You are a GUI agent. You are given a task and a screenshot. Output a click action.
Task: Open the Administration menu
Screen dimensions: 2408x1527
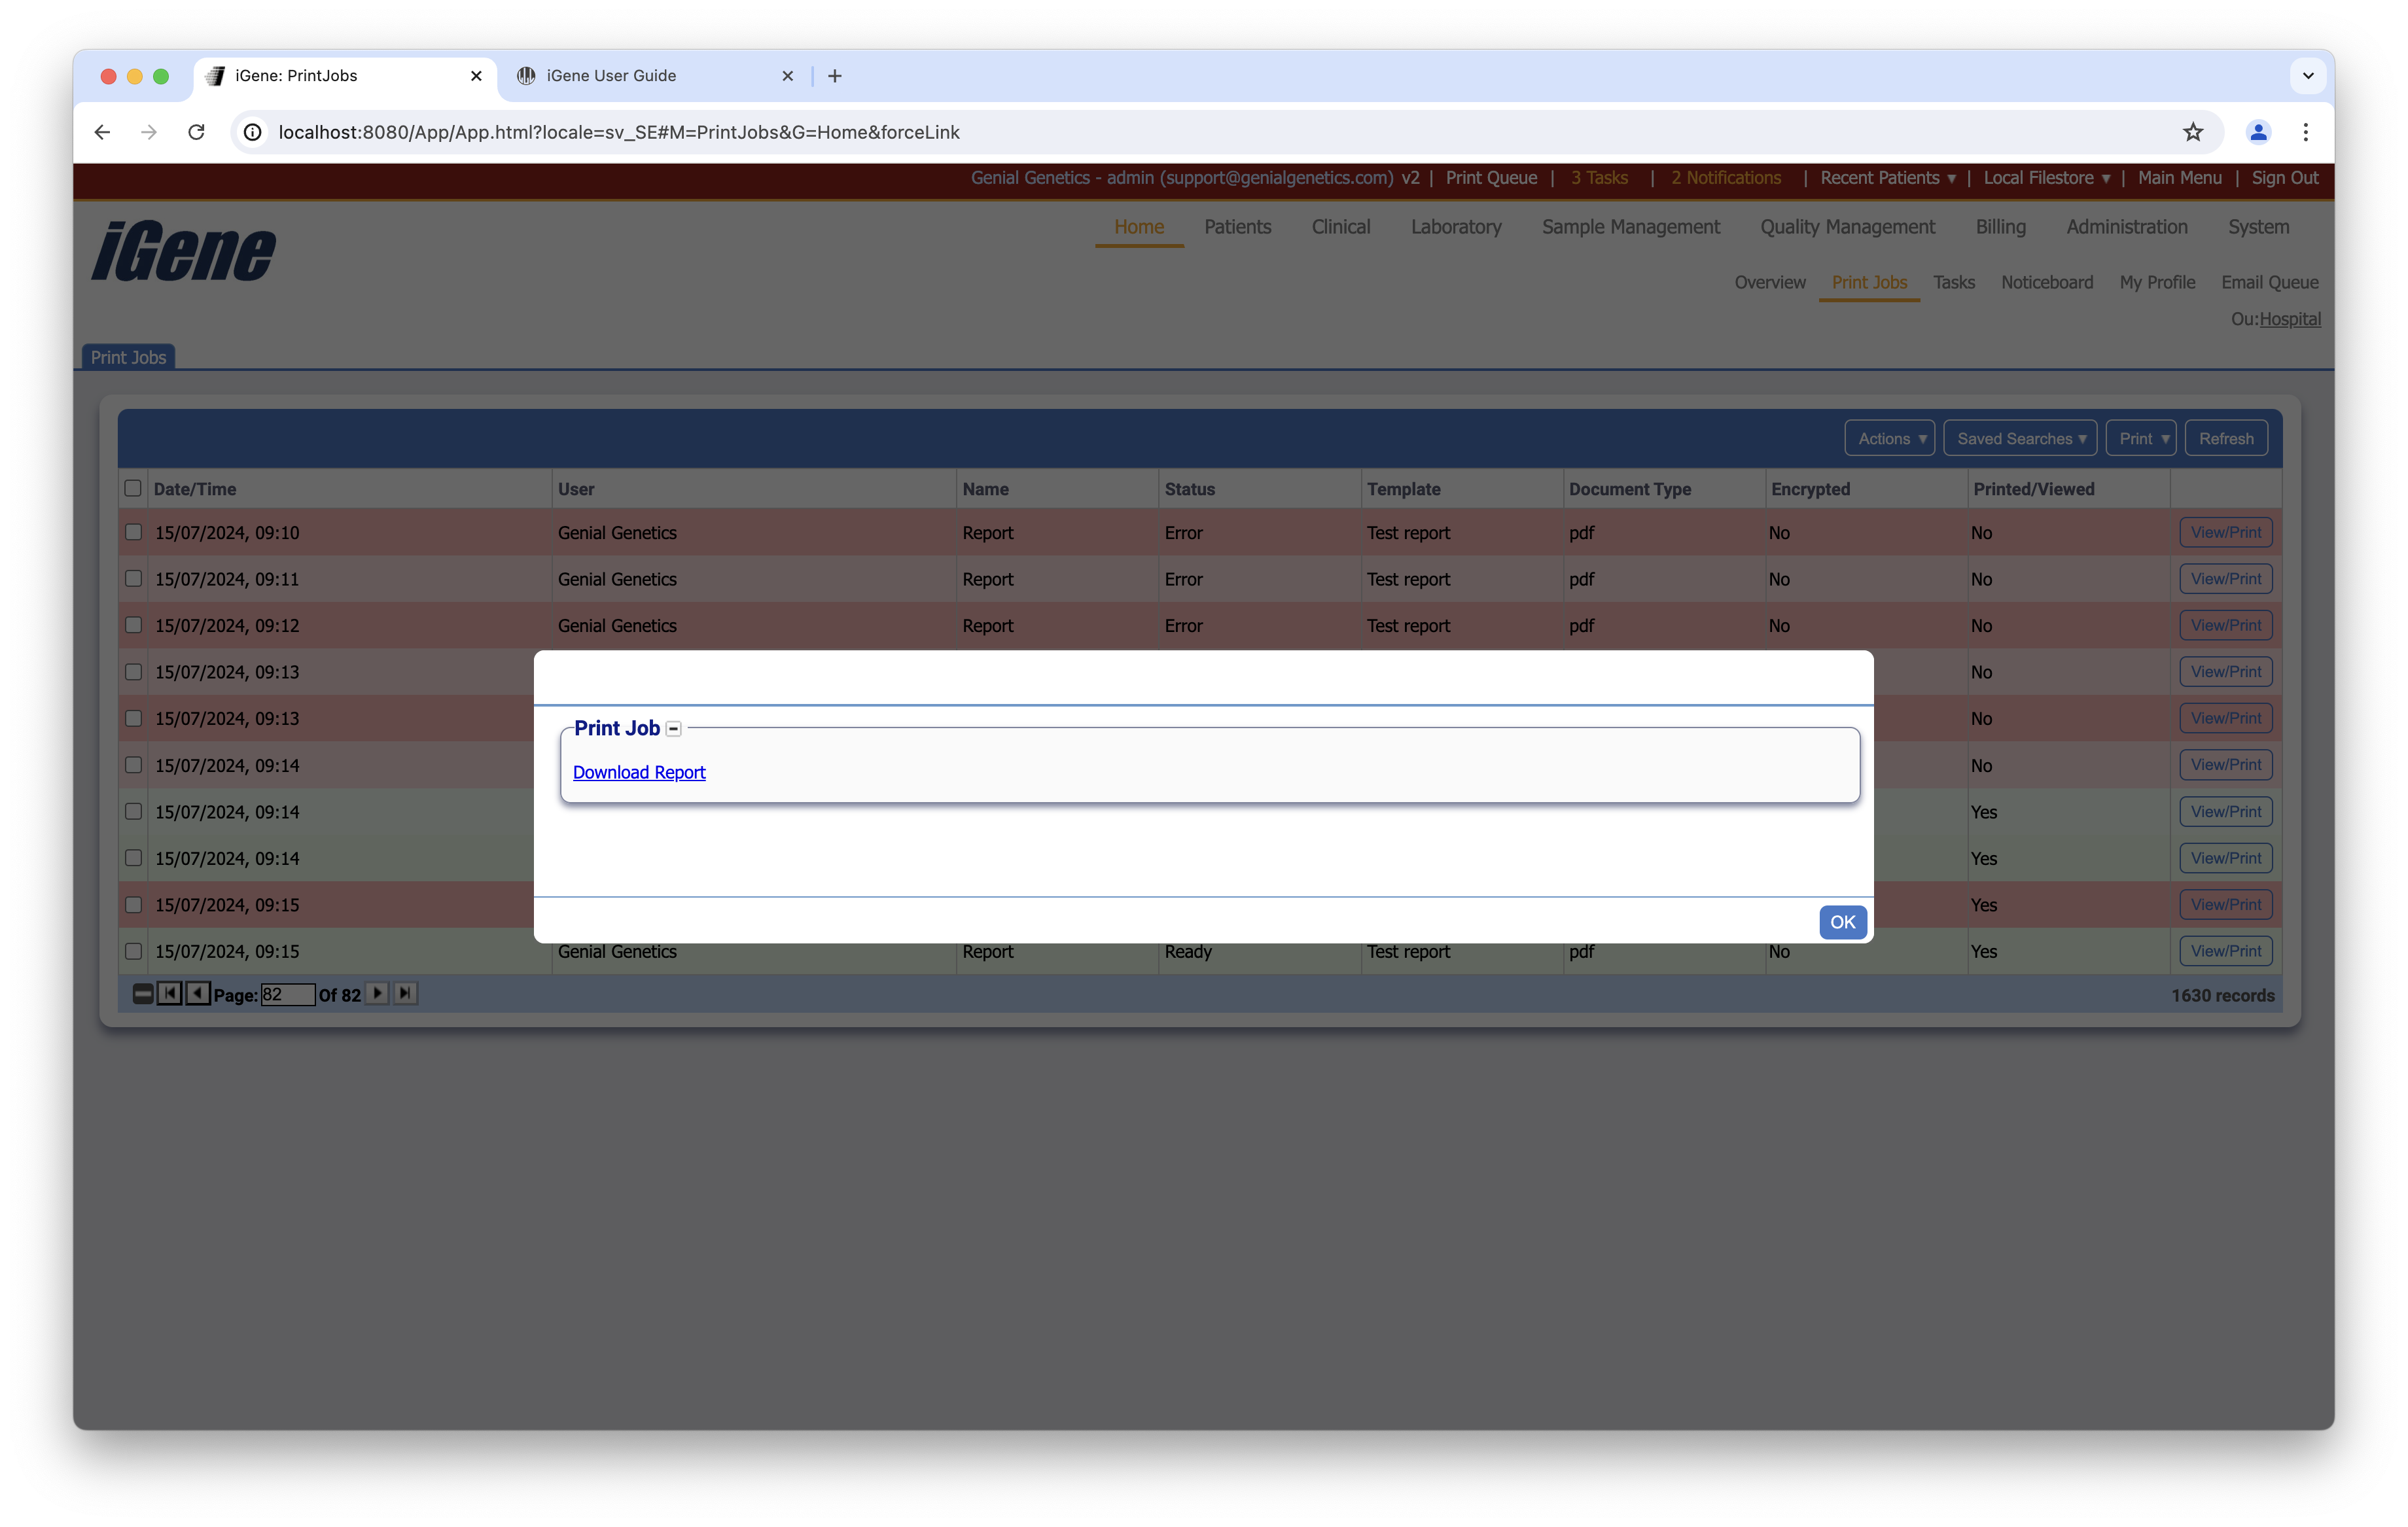(2127, 227)
